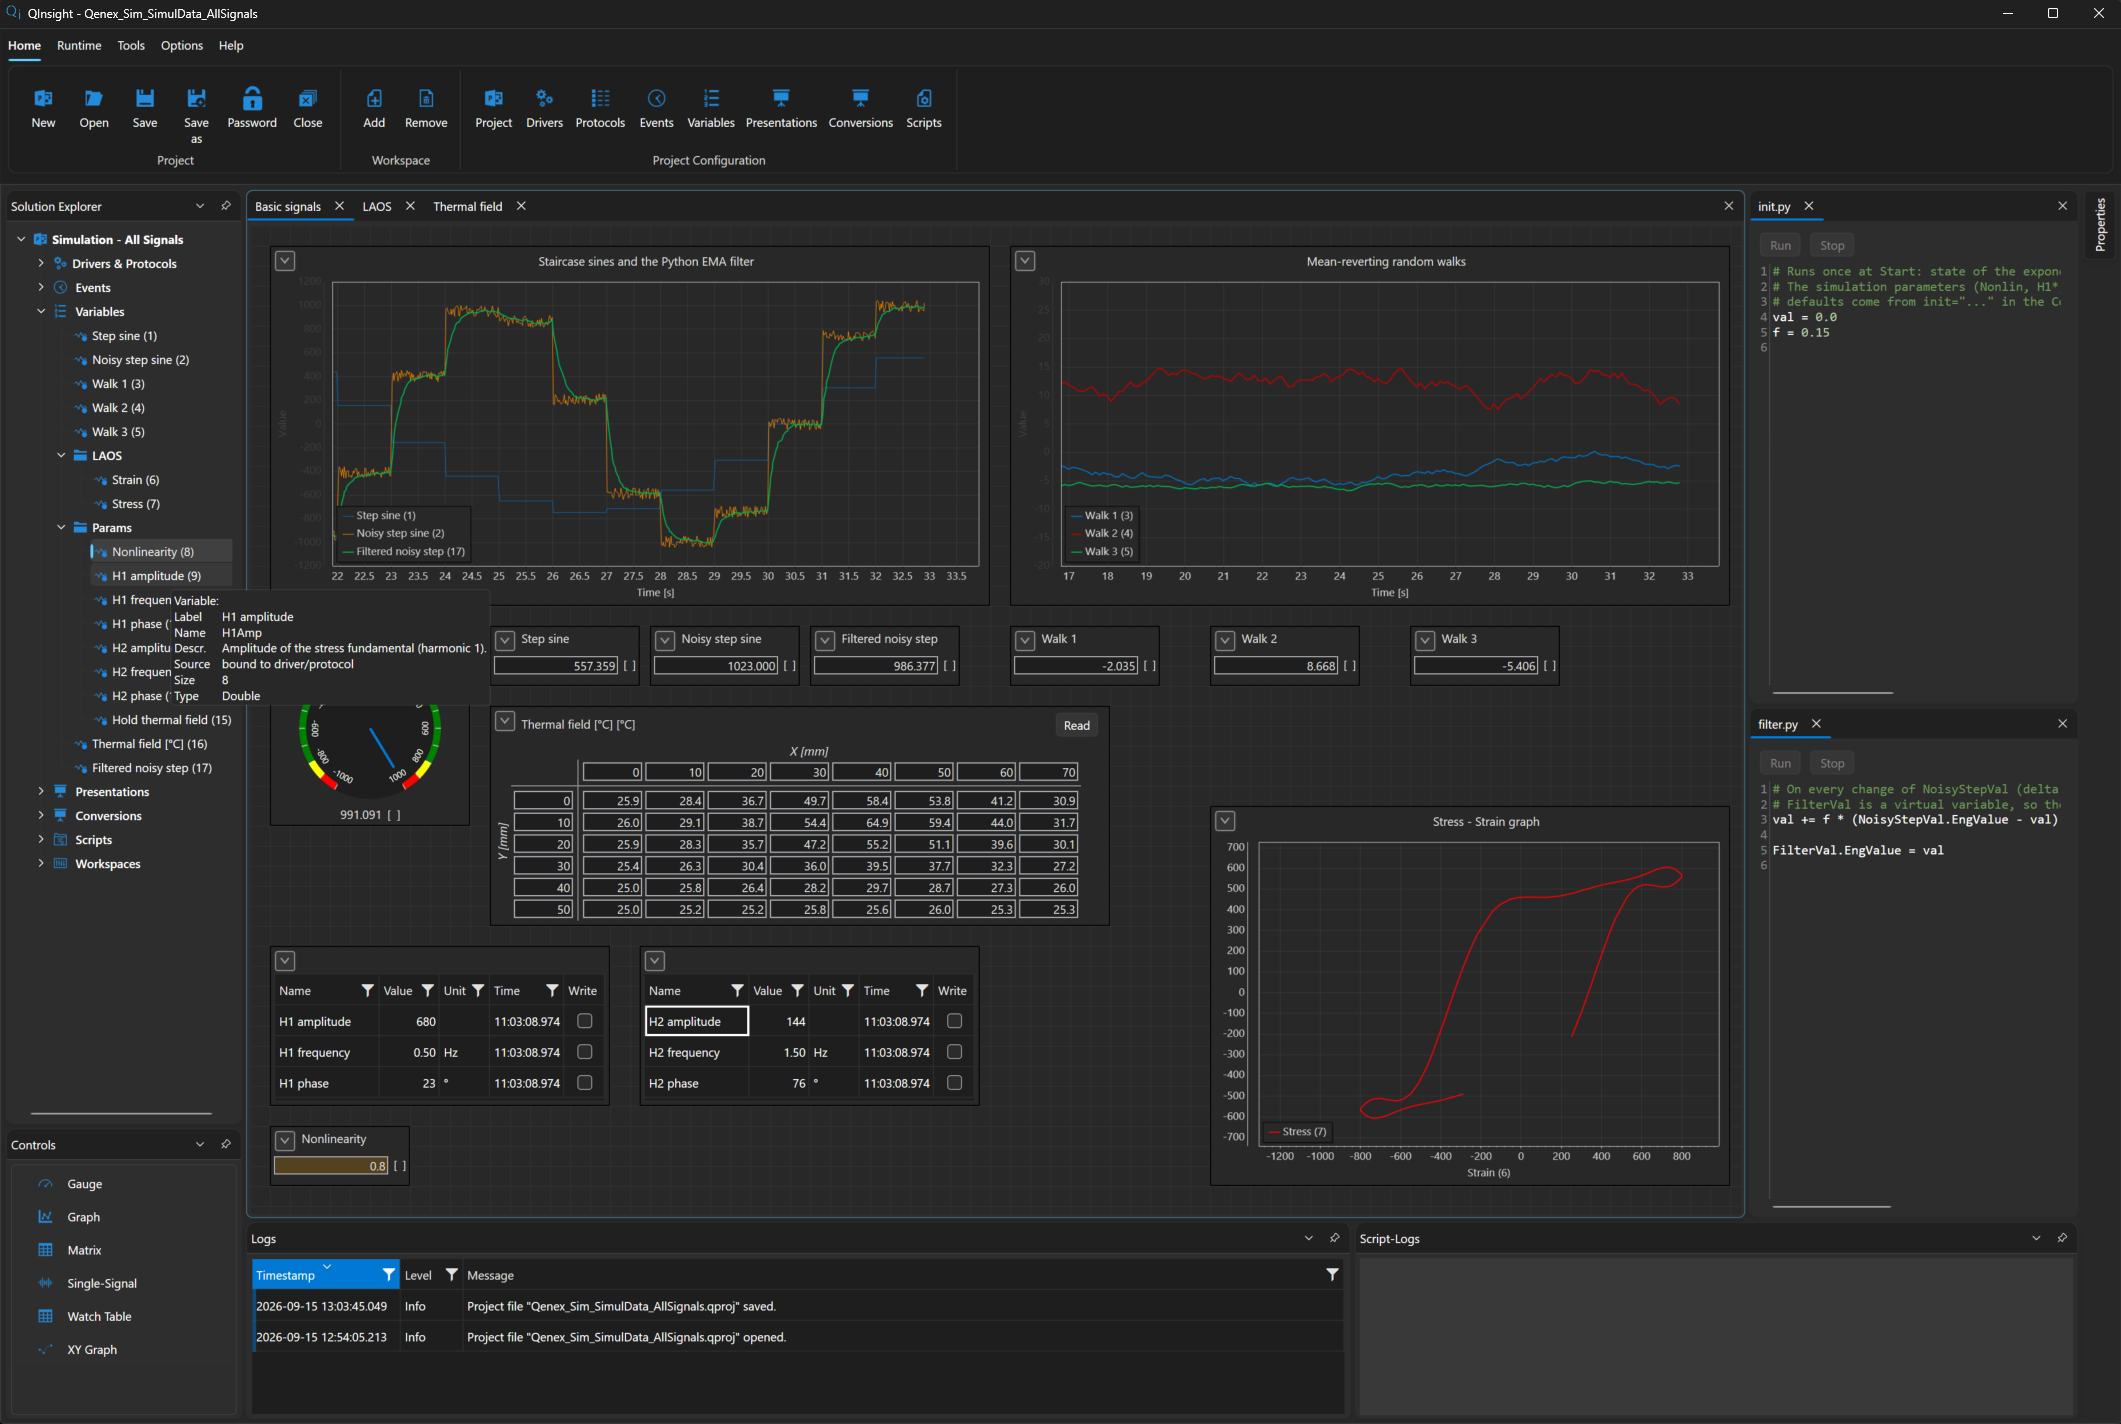2121x1424 pixels.
Task: Open the Stress - Strain graph dropdown
Action: tap(1225, 821)
